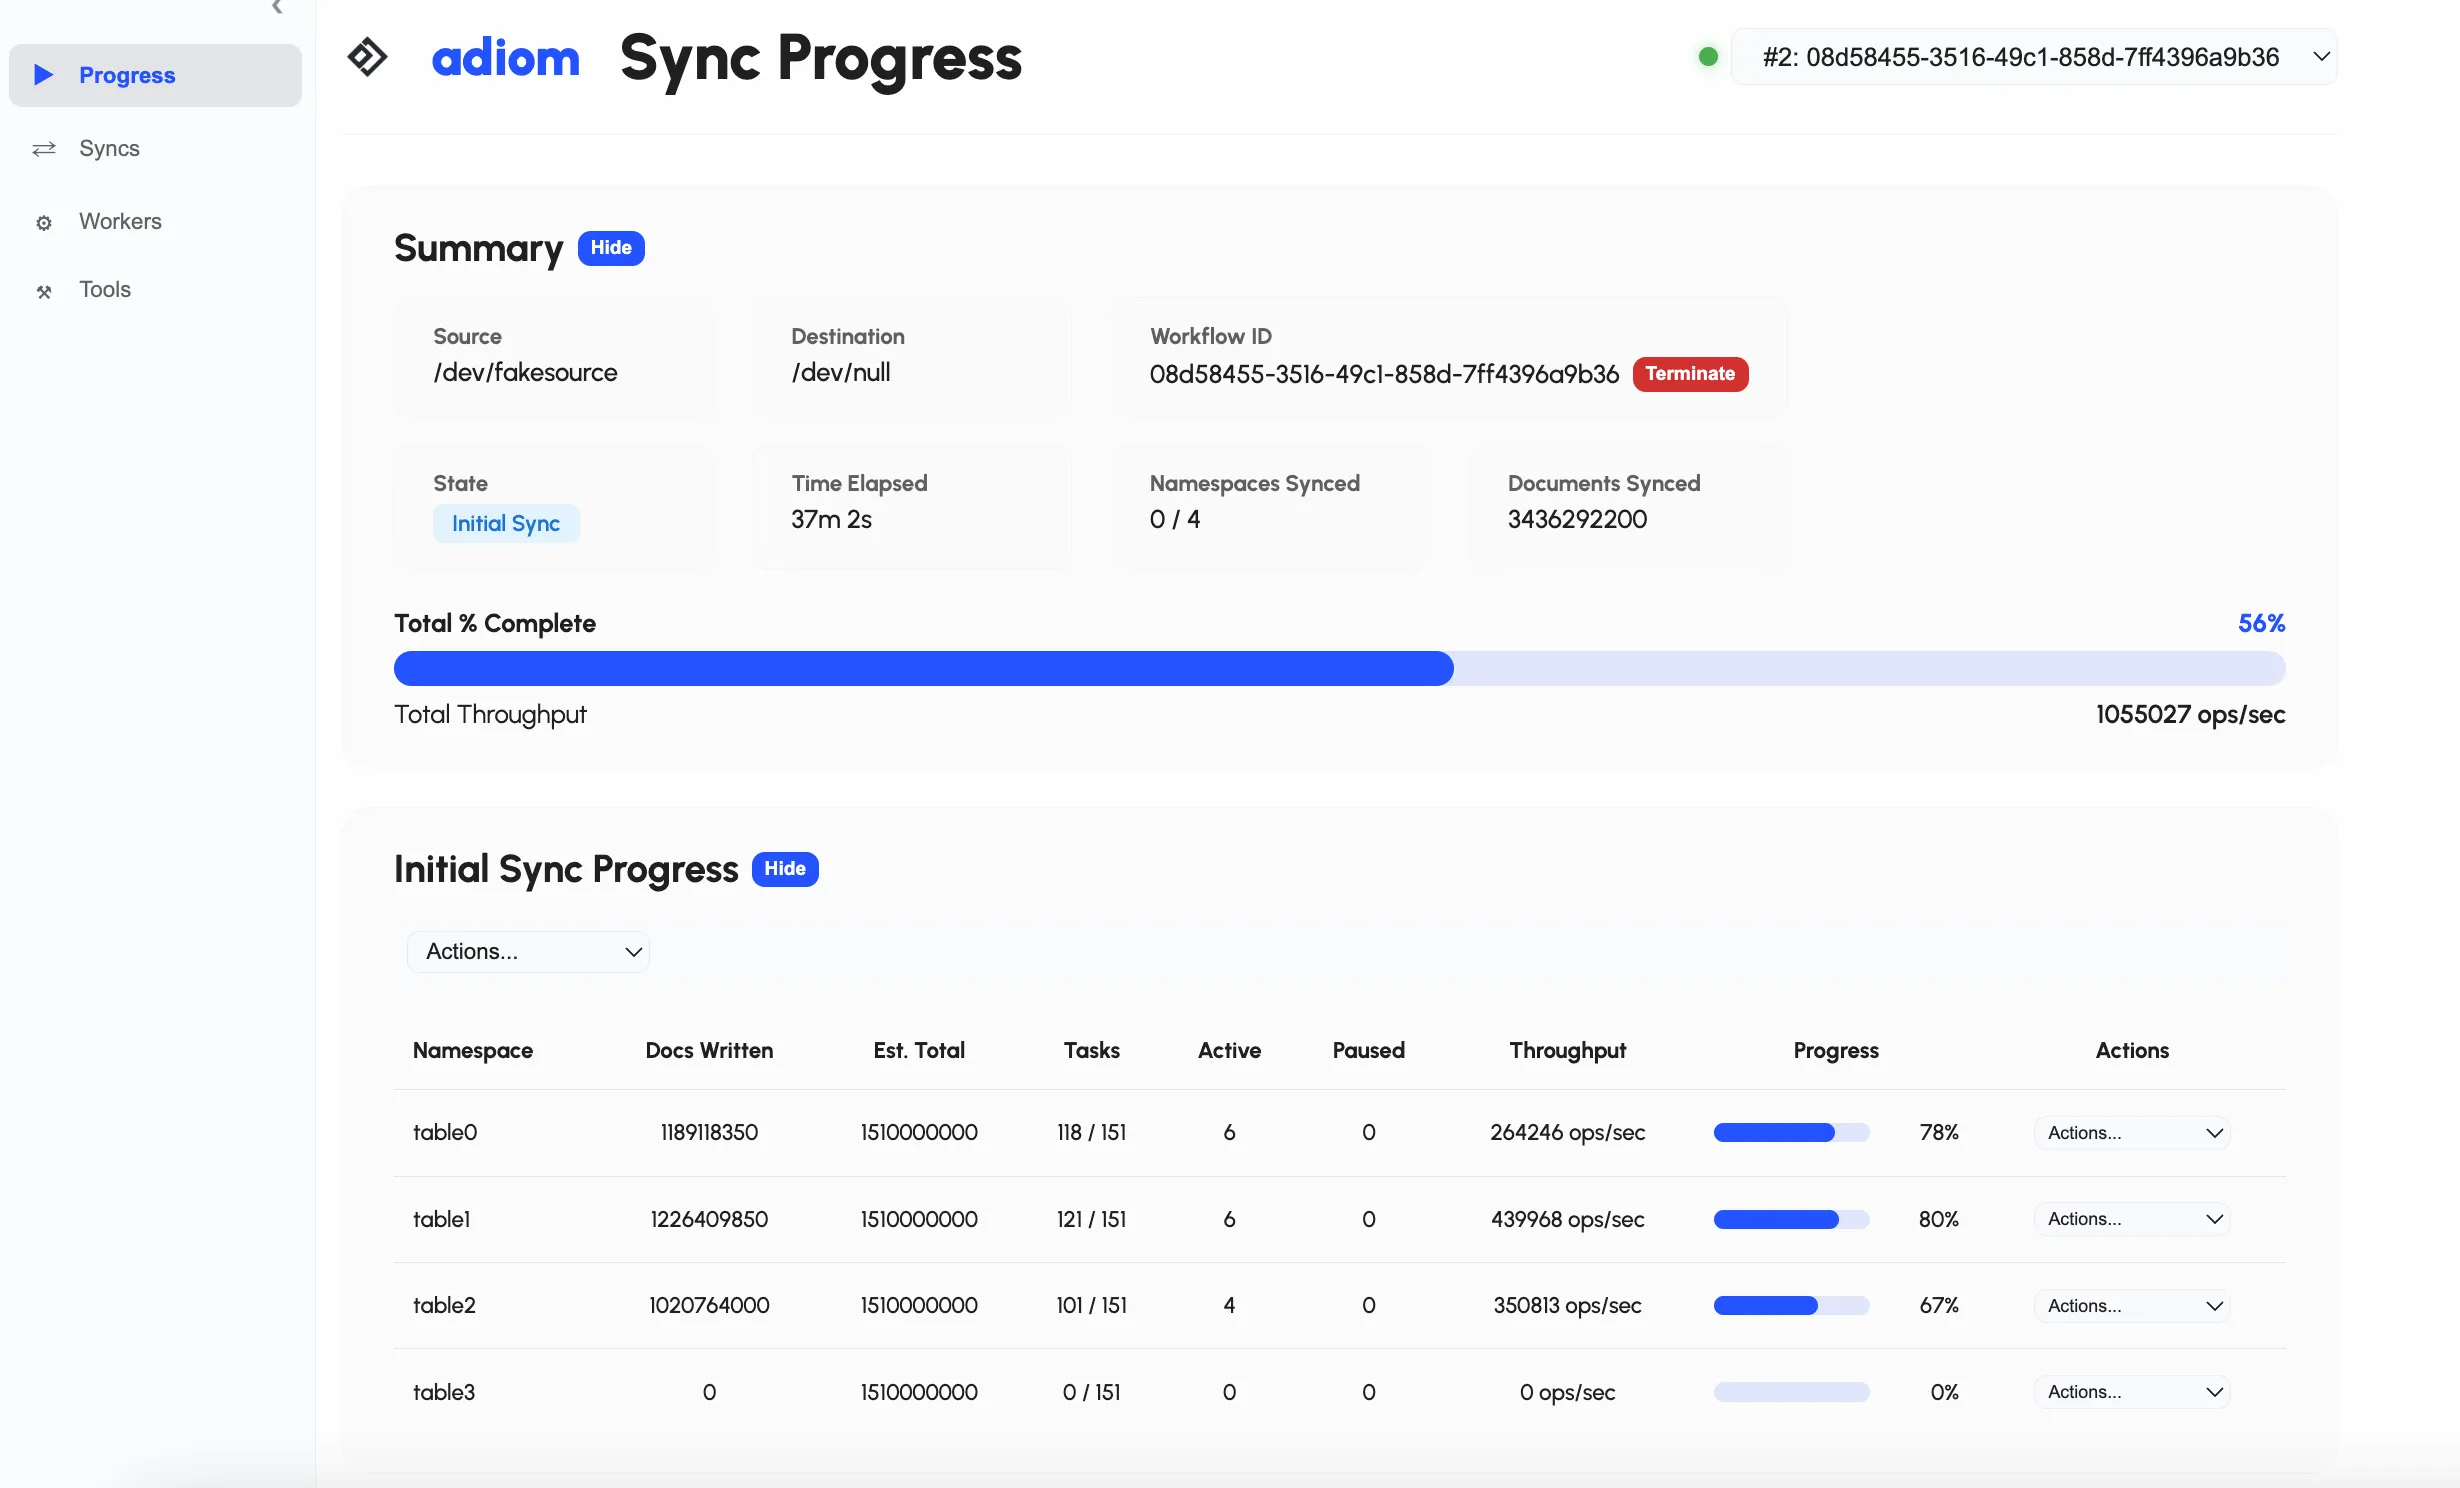2460x1488 pixels.
Task: Open the workflow selector dropdown #2
Action: 2034,57
